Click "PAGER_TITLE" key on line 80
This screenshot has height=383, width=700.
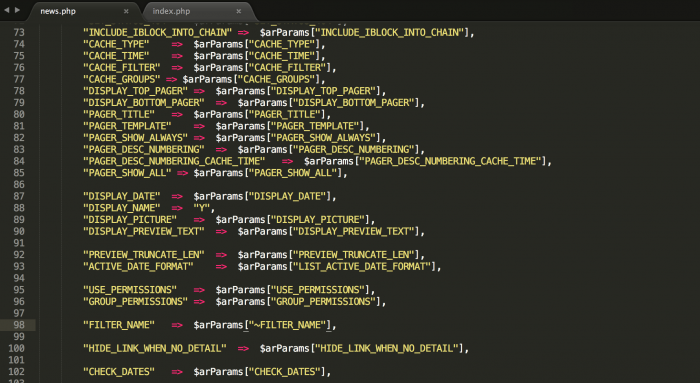point(119,114)
